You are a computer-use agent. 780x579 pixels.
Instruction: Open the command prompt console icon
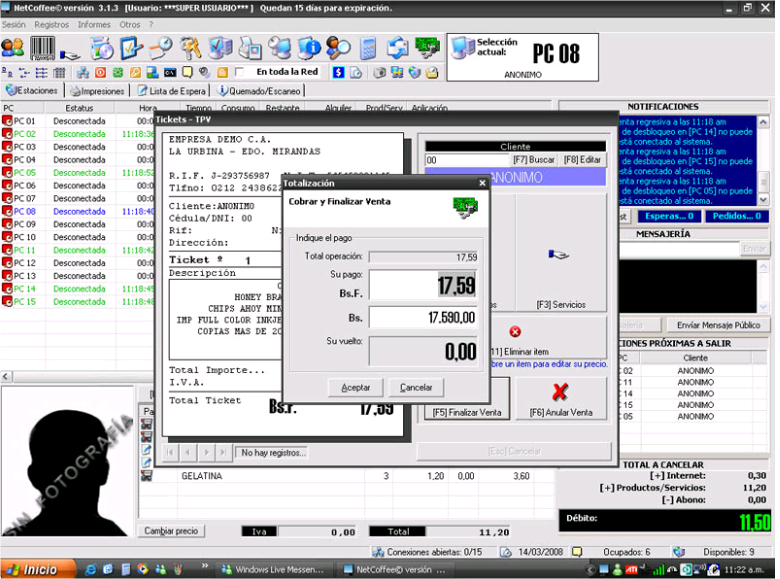[x=170, y=73]
